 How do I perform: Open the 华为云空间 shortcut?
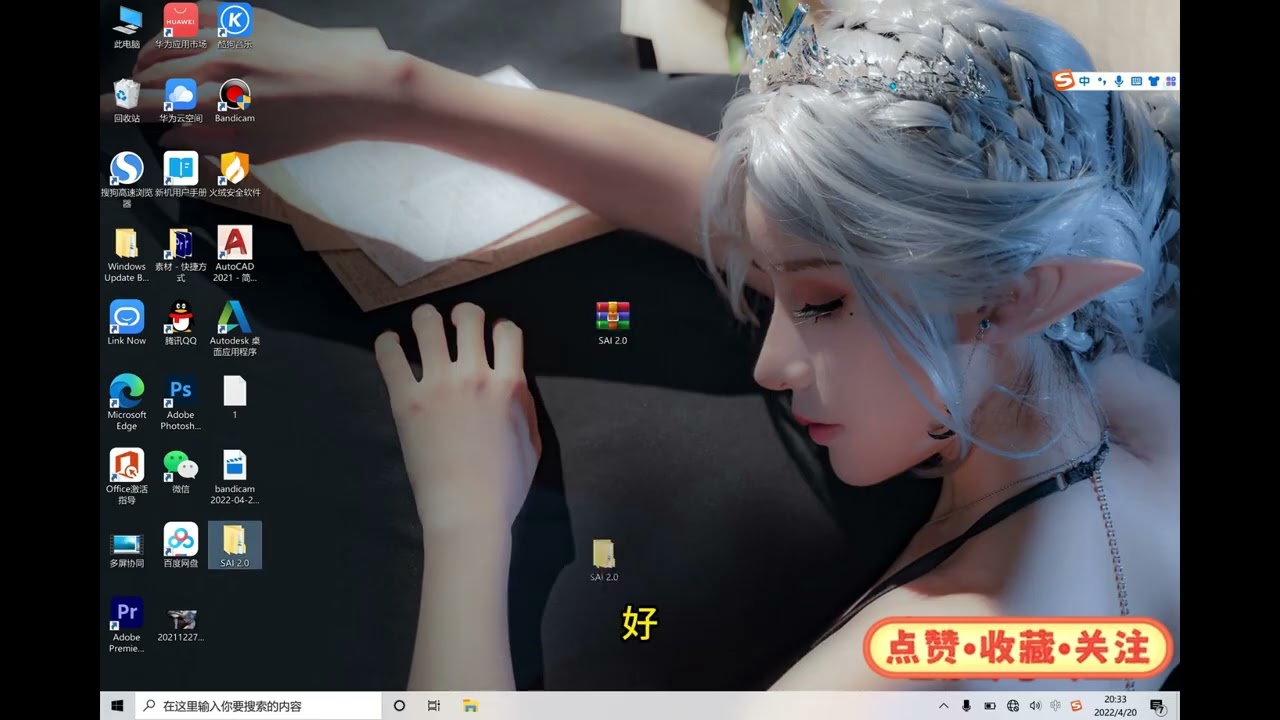[x=181, y=101]
